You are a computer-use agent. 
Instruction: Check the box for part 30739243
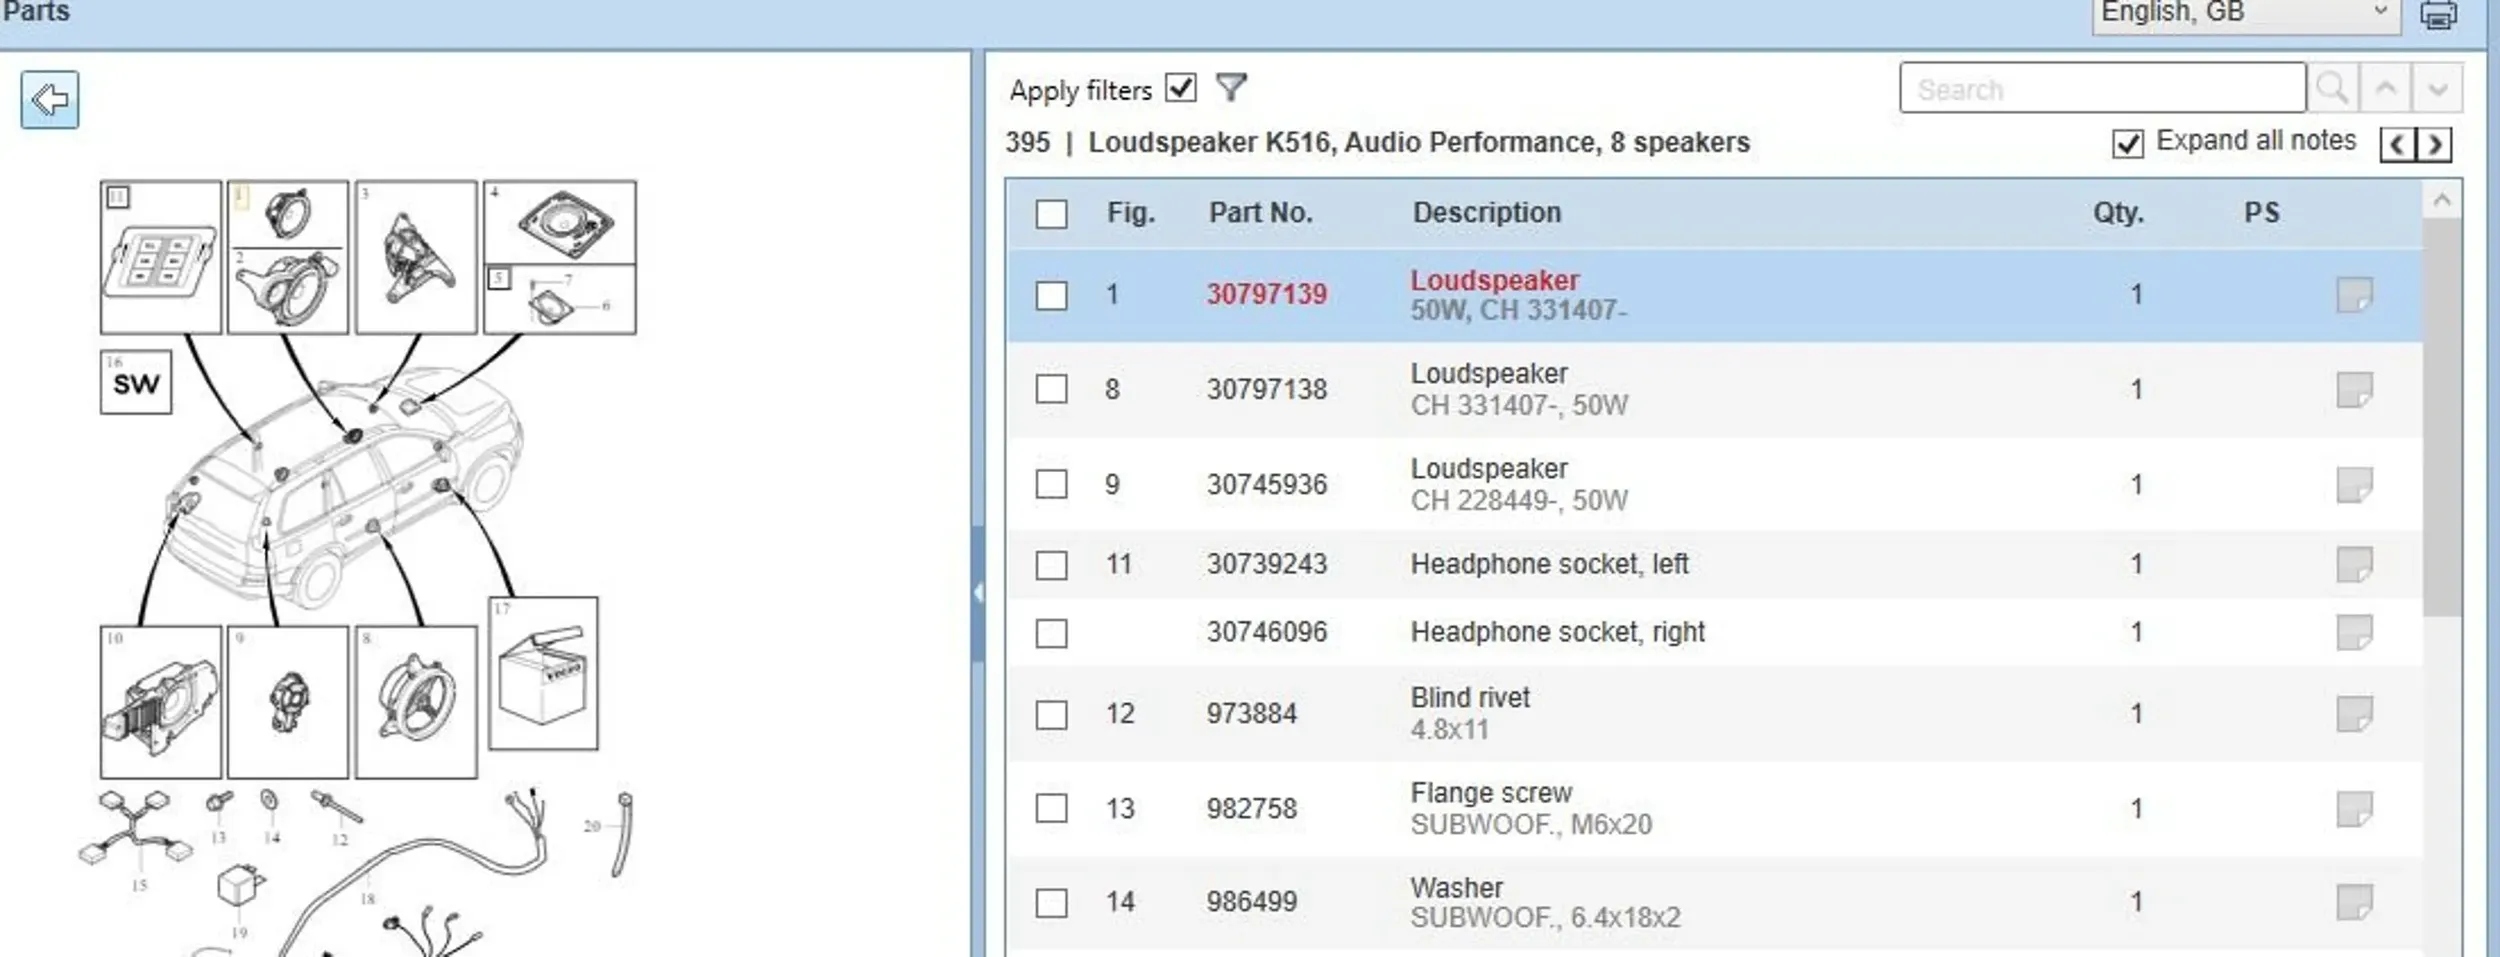[1051, 565]
